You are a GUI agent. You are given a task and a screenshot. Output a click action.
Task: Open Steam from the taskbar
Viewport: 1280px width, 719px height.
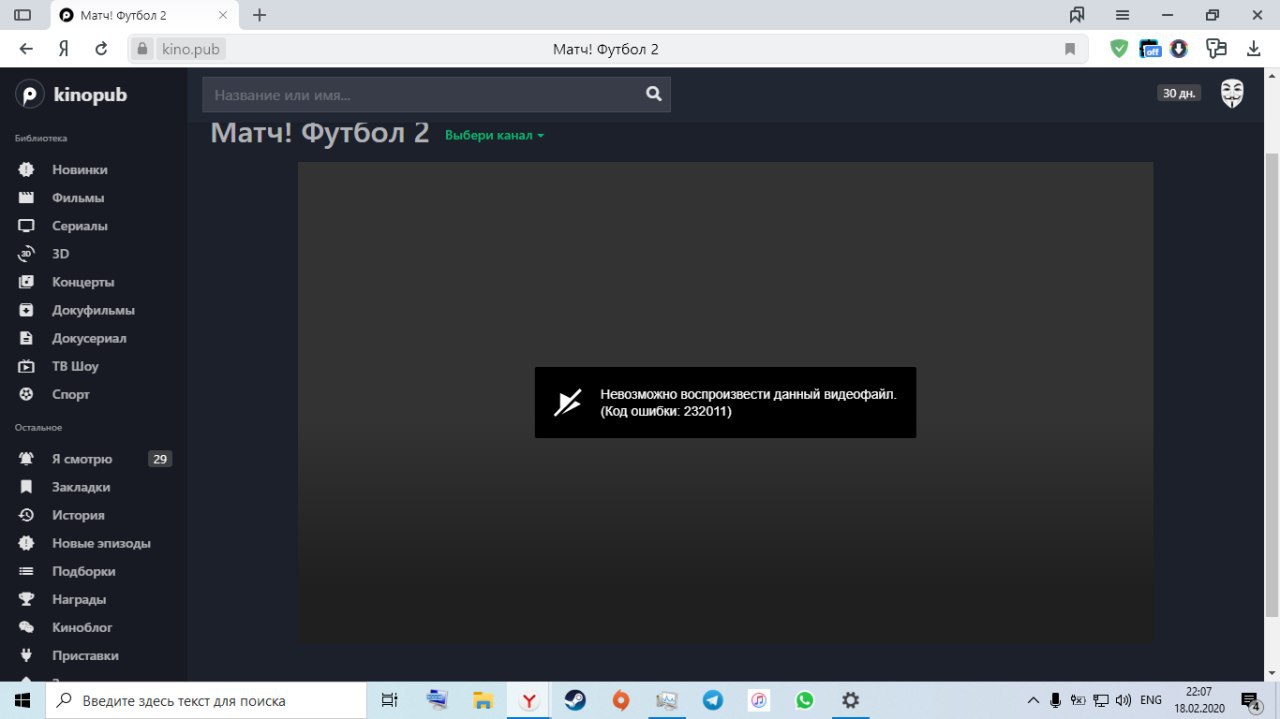pos(575,700)
